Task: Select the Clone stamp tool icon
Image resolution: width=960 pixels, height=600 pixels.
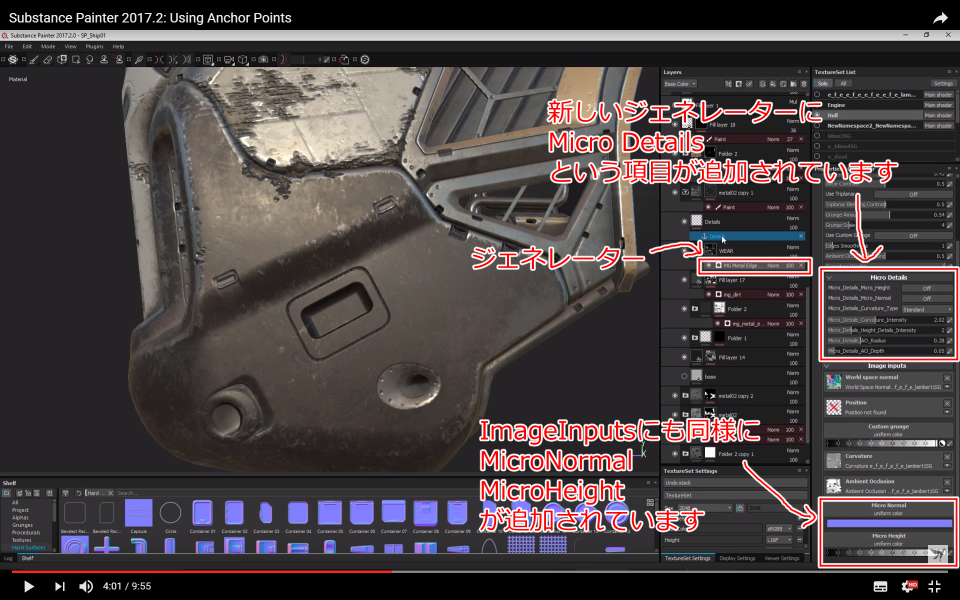Action: 105,59
